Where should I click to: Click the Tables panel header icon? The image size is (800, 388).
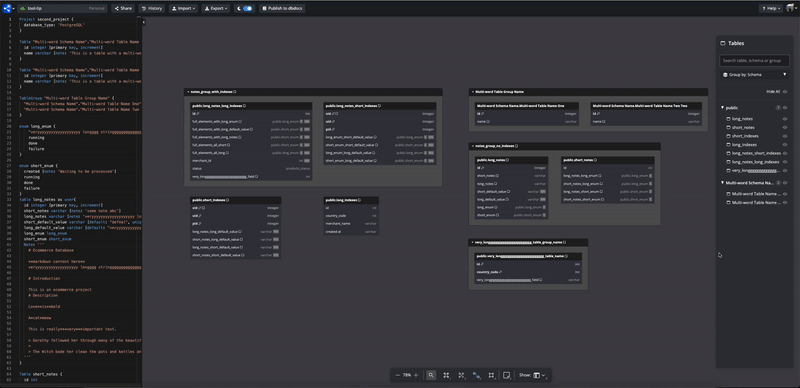722,43
